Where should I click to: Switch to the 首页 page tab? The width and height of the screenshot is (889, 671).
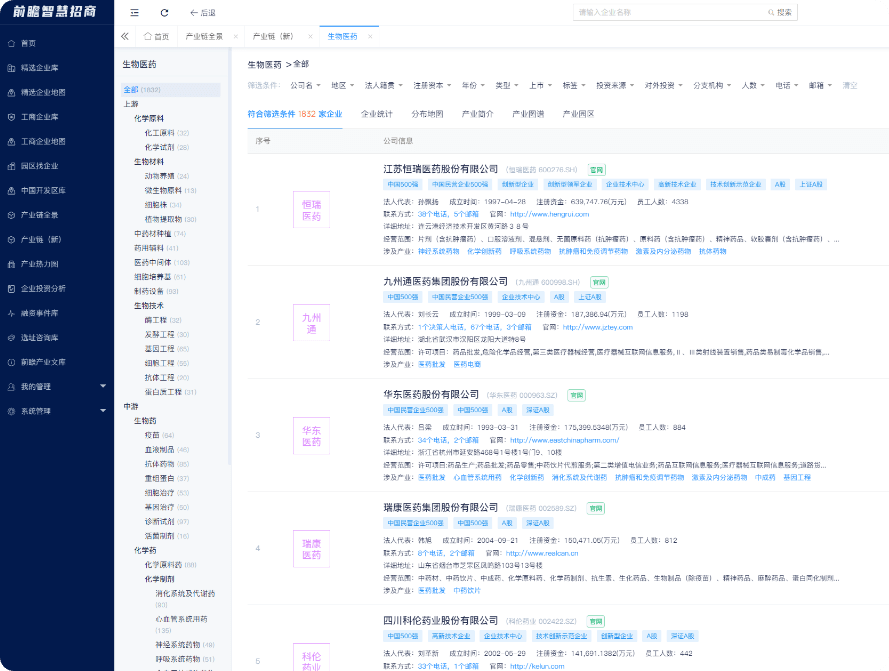156,36
